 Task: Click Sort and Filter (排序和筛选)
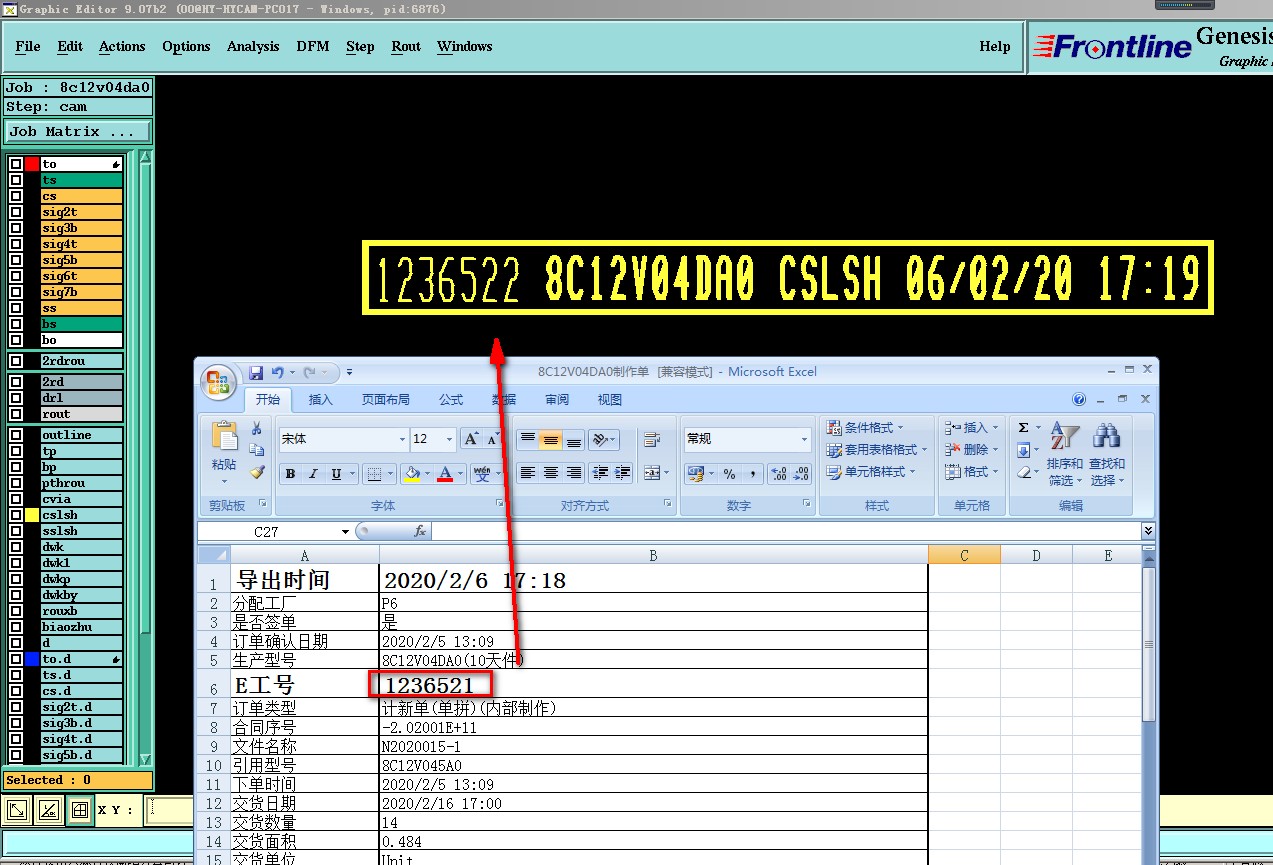point(1065,454)
